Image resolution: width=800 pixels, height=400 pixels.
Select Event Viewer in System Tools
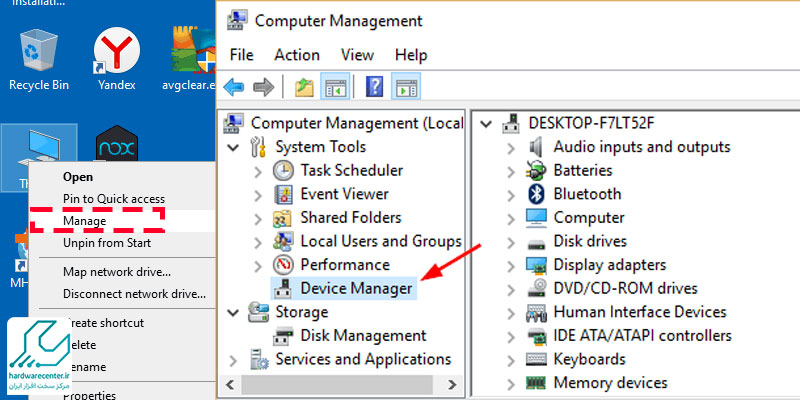tap(344, 194)
